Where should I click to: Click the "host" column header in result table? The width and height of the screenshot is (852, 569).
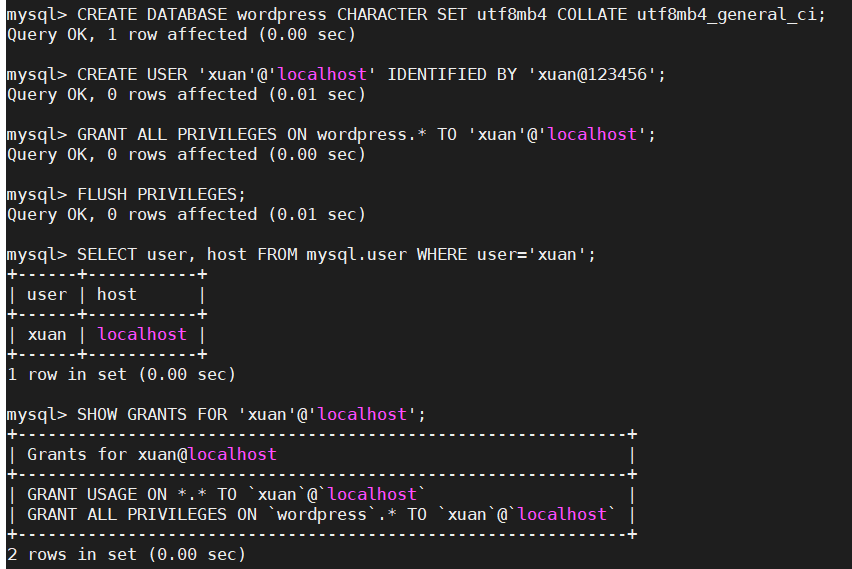point(117,294)
